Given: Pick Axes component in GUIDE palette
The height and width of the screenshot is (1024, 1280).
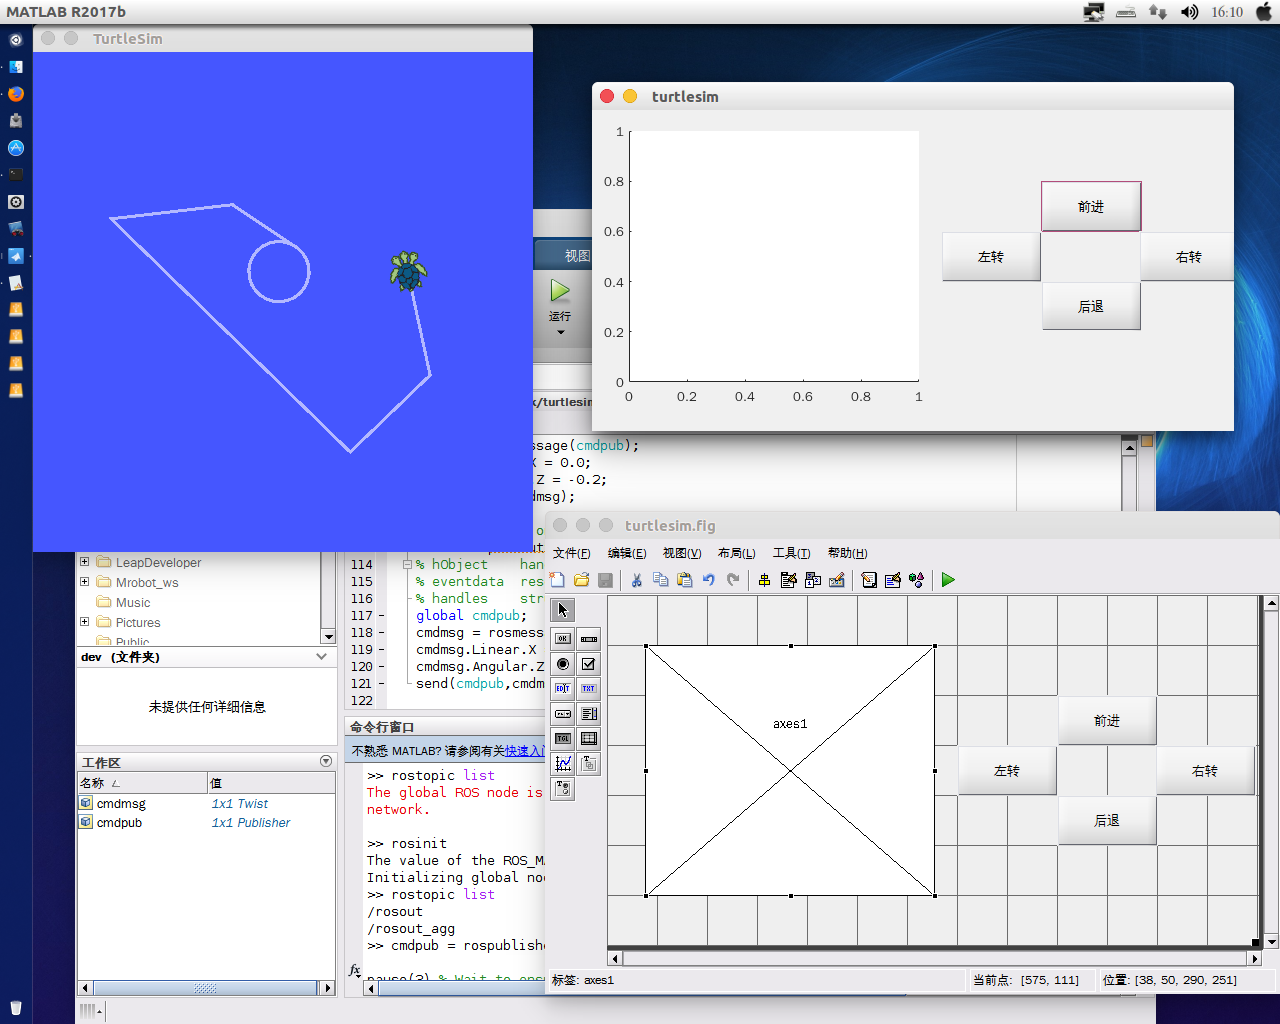Looking at the screenshot, I should (x=563, y=763).
